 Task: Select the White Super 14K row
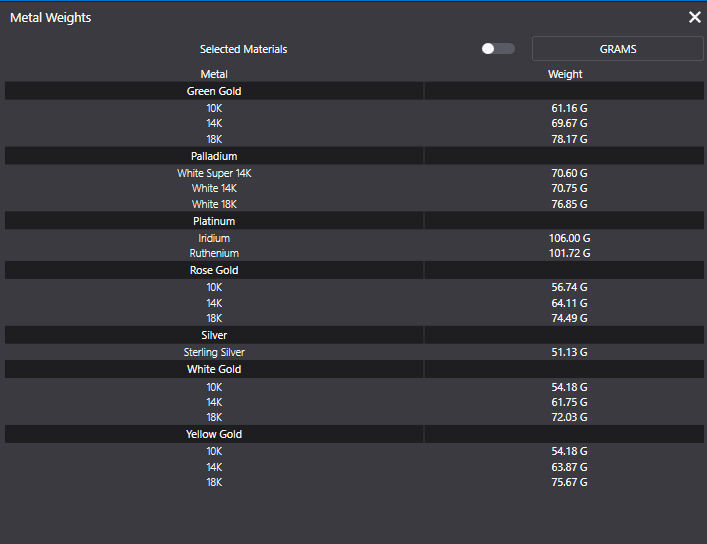click(214, 173)
